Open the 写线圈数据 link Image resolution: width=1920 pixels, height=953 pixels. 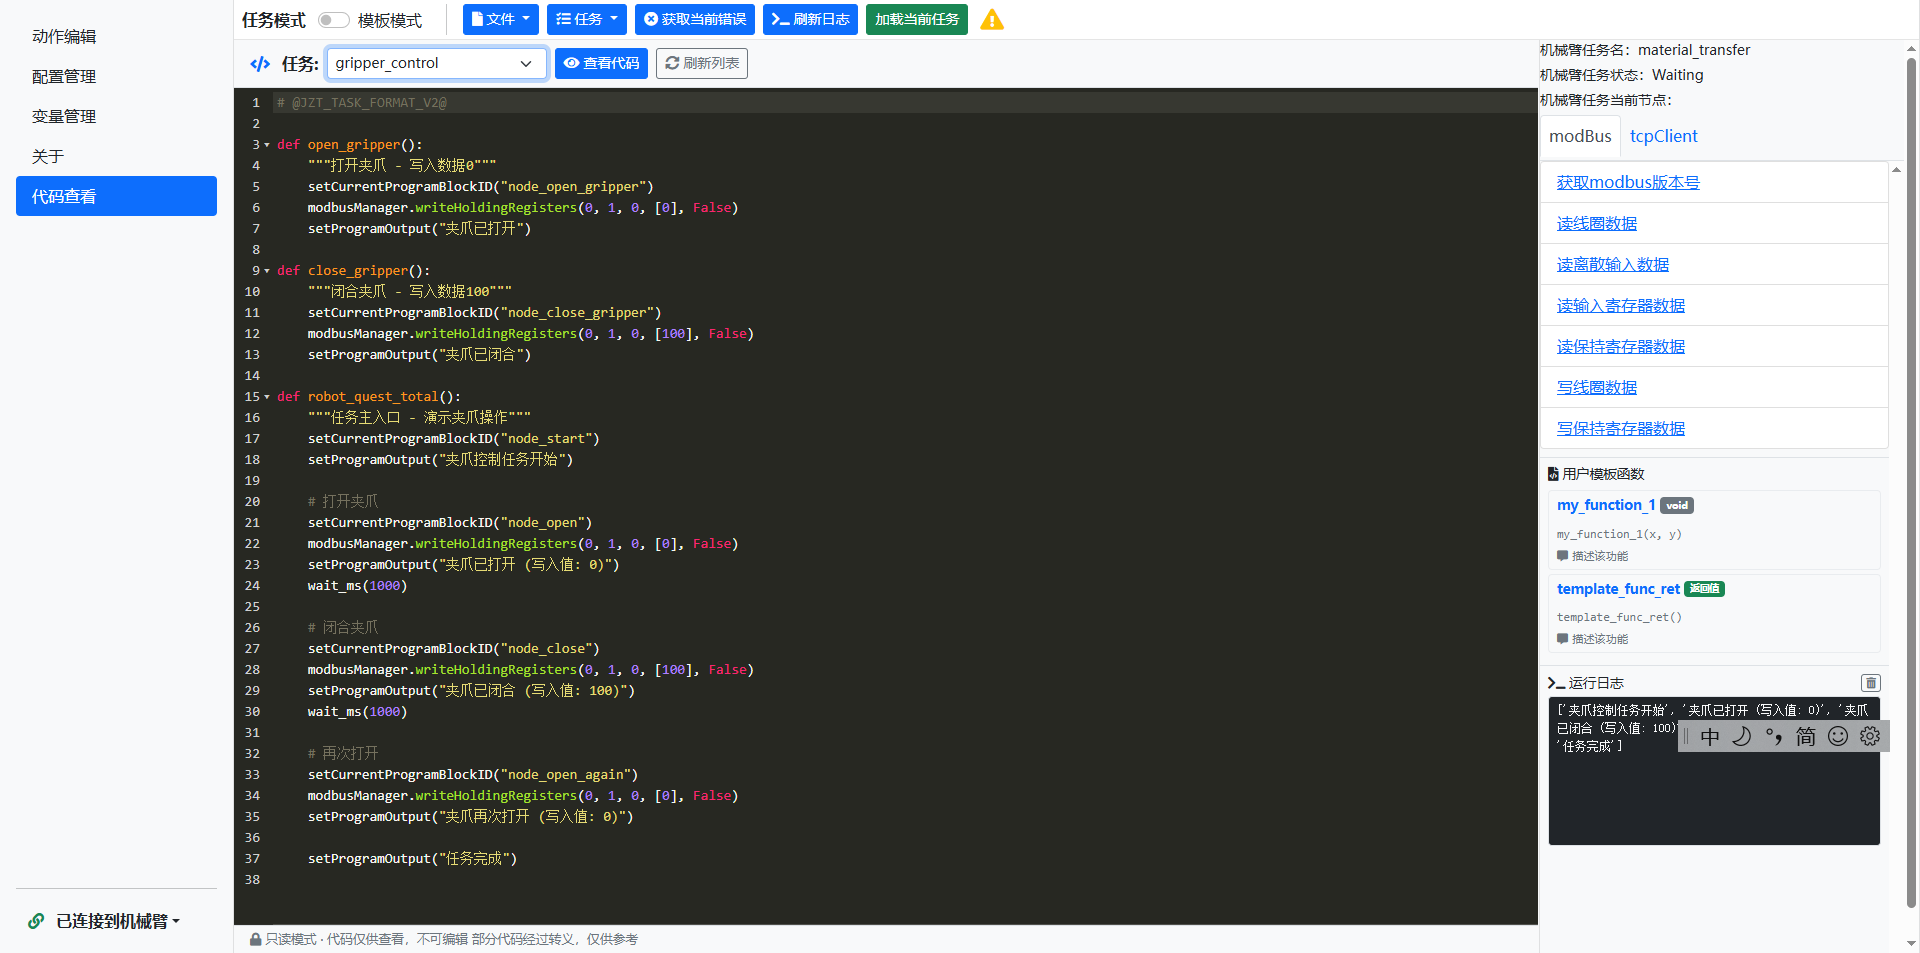point(1596,387)
